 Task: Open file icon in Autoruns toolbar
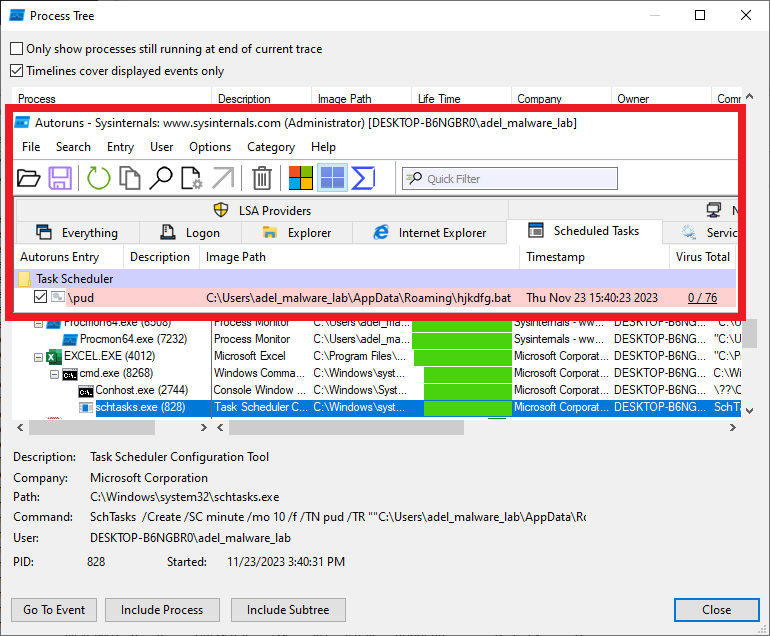pyautogui.click(x=28, y=178)
